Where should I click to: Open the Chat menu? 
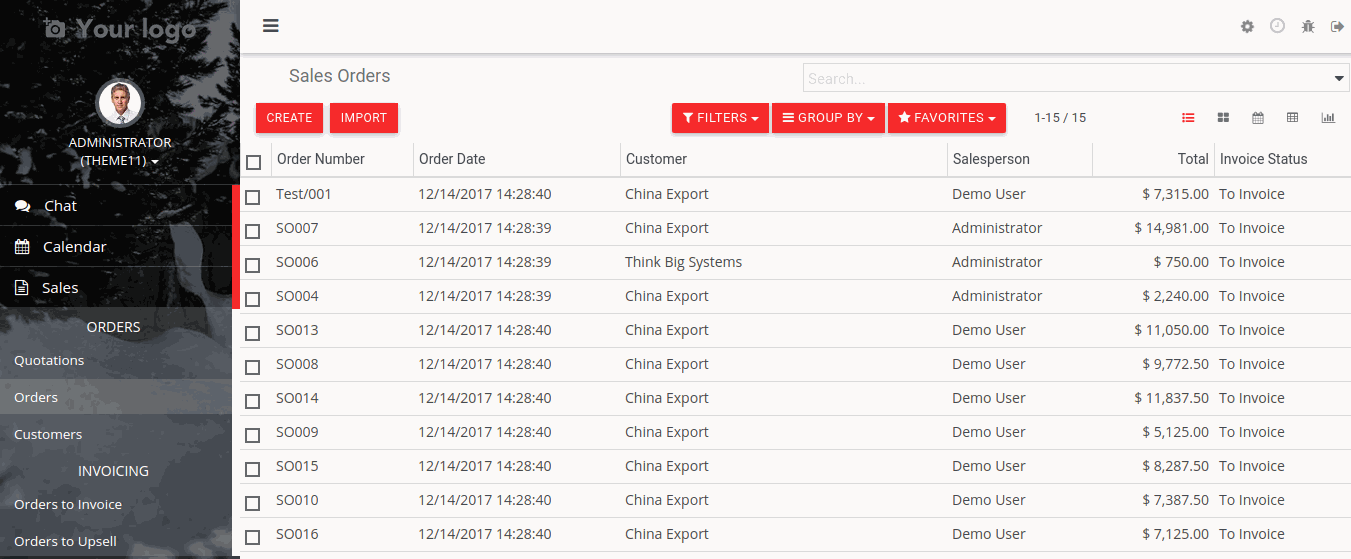pos(116,205)
